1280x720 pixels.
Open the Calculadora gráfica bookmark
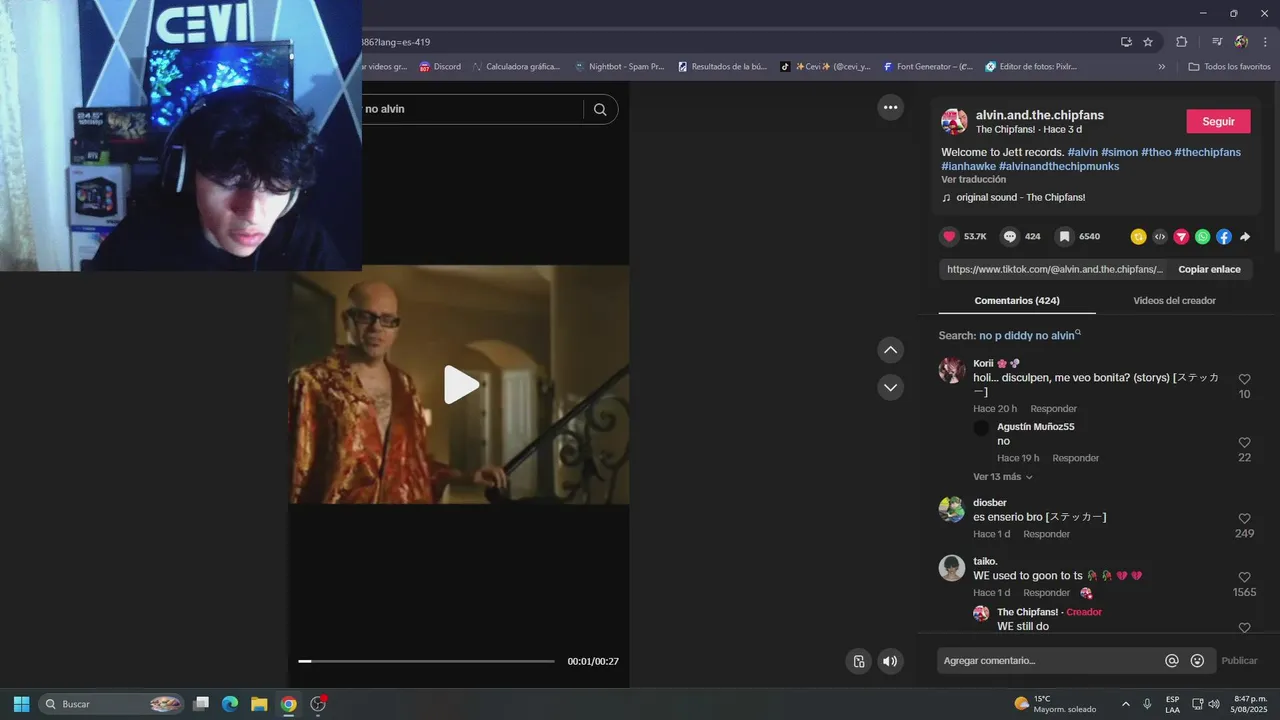pos(515,67)
